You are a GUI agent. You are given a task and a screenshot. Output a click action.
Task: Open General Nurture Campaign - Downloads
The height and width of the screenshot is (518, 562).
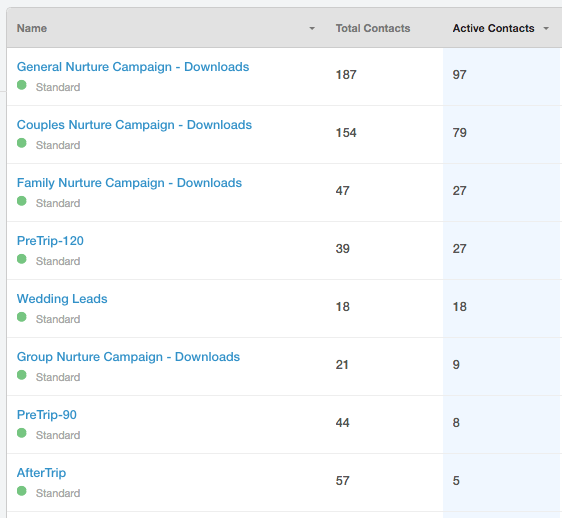(133, 67)
